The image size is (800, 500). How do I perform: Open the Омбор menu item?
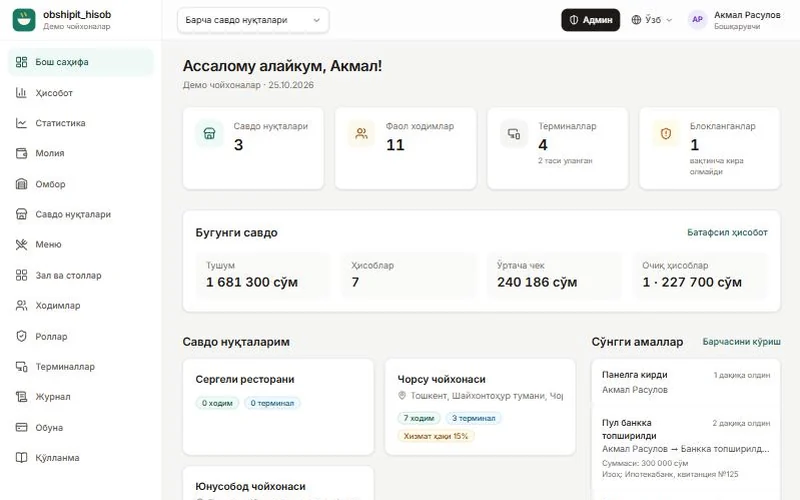81,184
